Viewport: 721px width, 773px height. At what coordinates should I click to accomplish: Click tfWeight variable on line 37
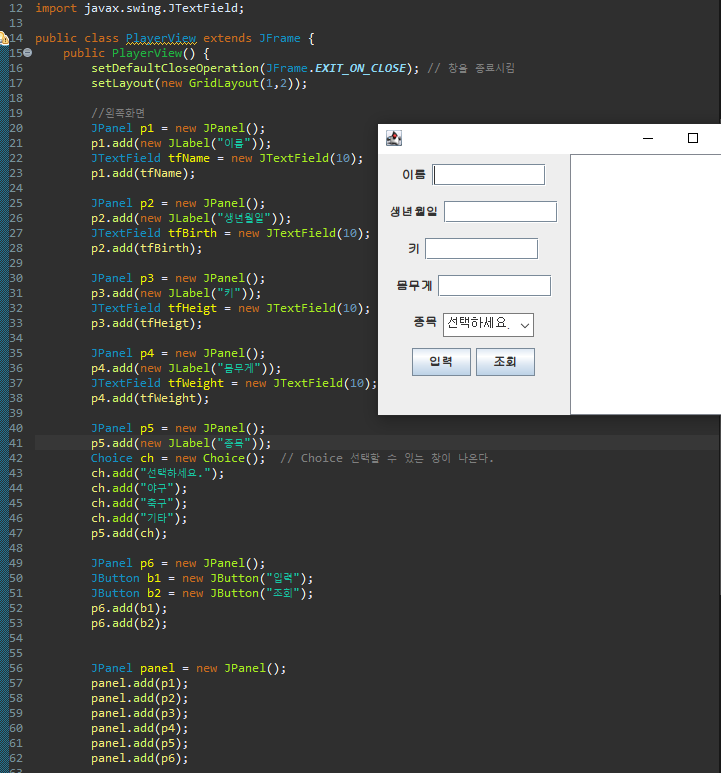click(x=196, y=383)
